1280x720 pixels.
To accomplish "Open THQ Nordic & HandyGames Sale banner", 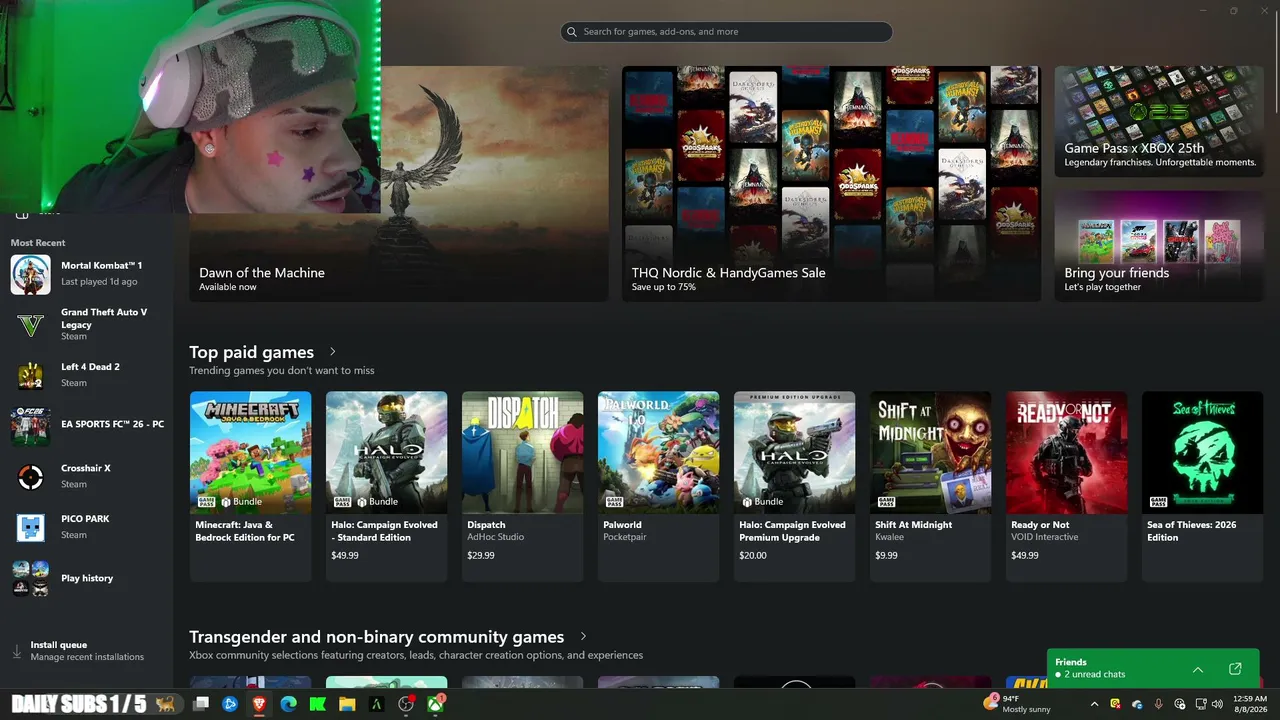I will 831,184.
